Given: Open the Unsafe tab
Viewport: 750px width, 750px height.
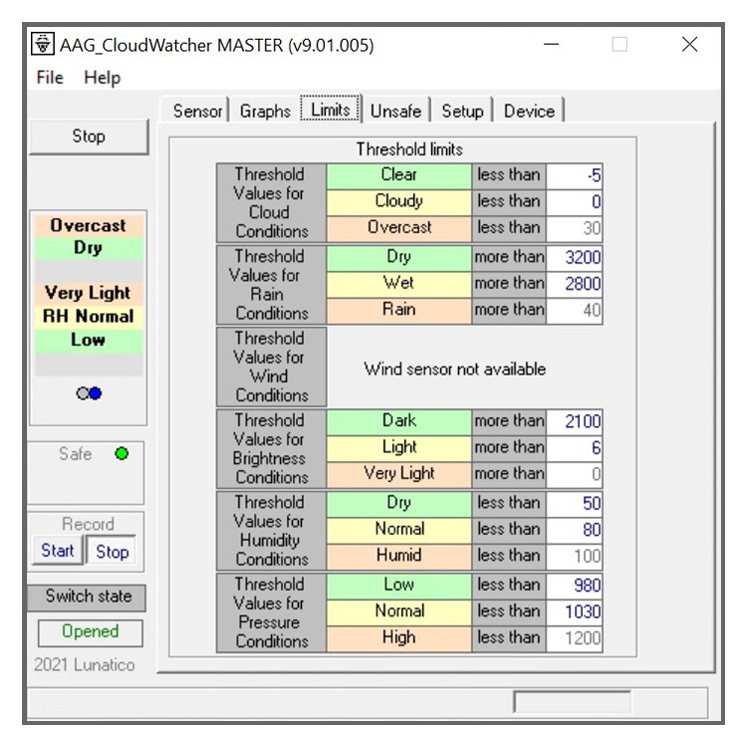Looking at the screenshot, I should point(396,111).
